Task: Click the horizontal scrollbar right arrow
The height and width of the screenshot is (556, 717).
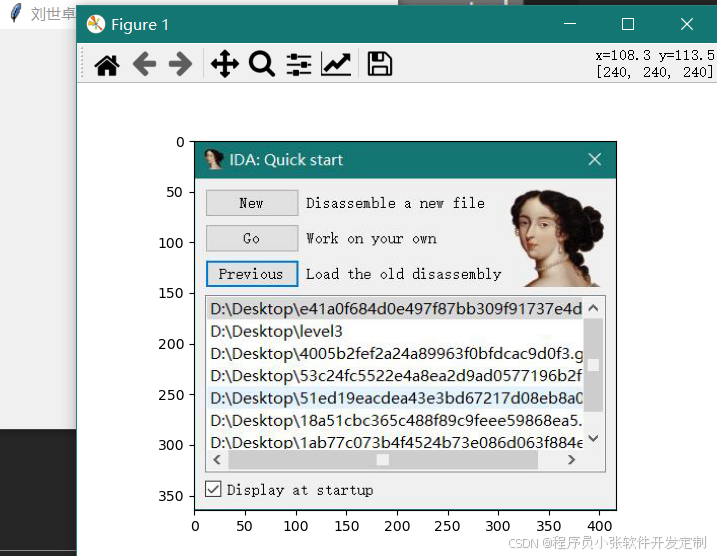Action: (x=571, y=460)
